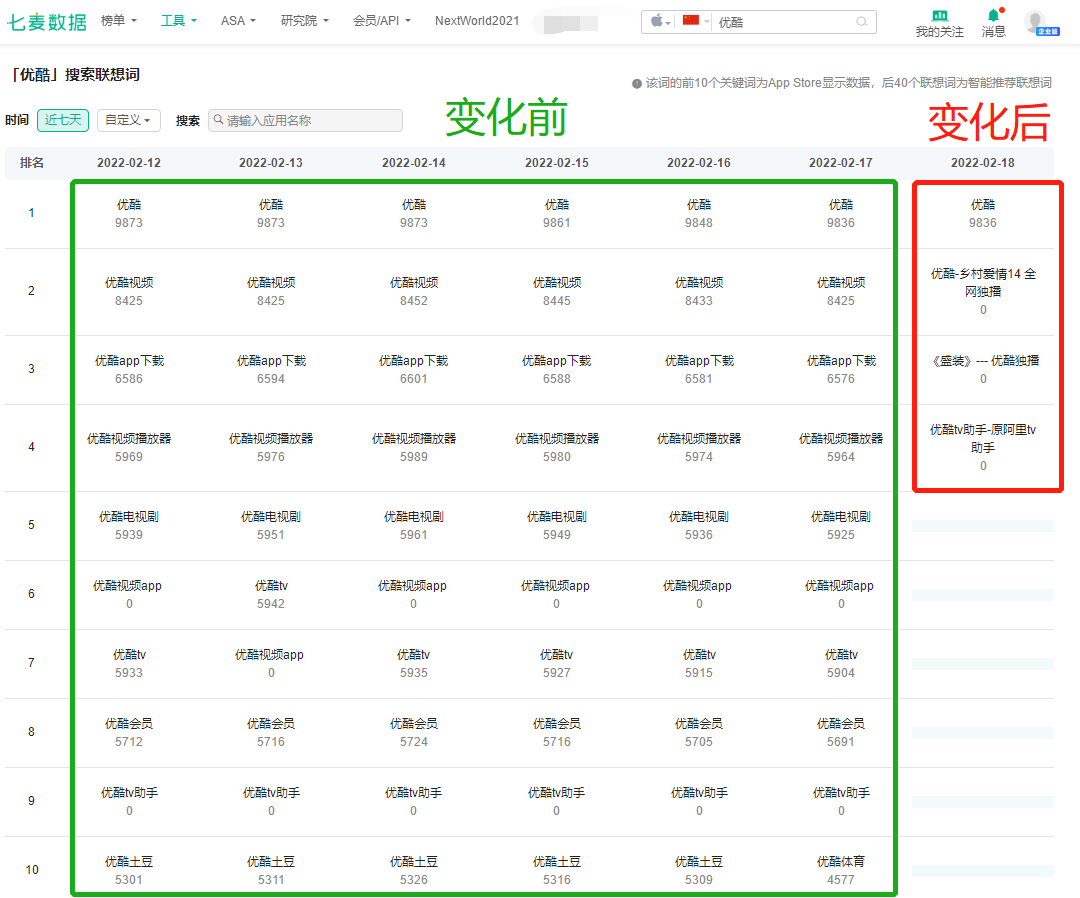Expand the 工具 menu
The width and height of the screenshot is (1080, 898).
tap(178, 21)
